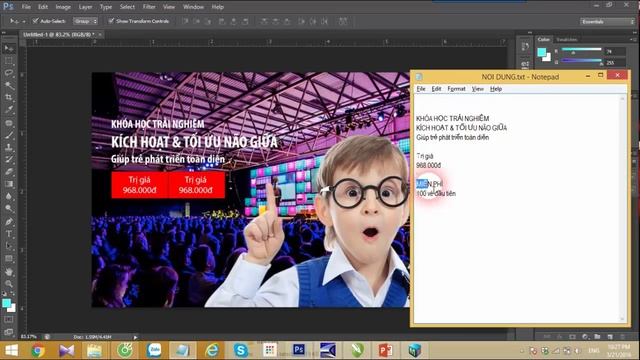Image resolution: width=640 pixels, height=360 pixels.
Task: Click the foreground cyan color swatch in toolbox
Action: 6,303
